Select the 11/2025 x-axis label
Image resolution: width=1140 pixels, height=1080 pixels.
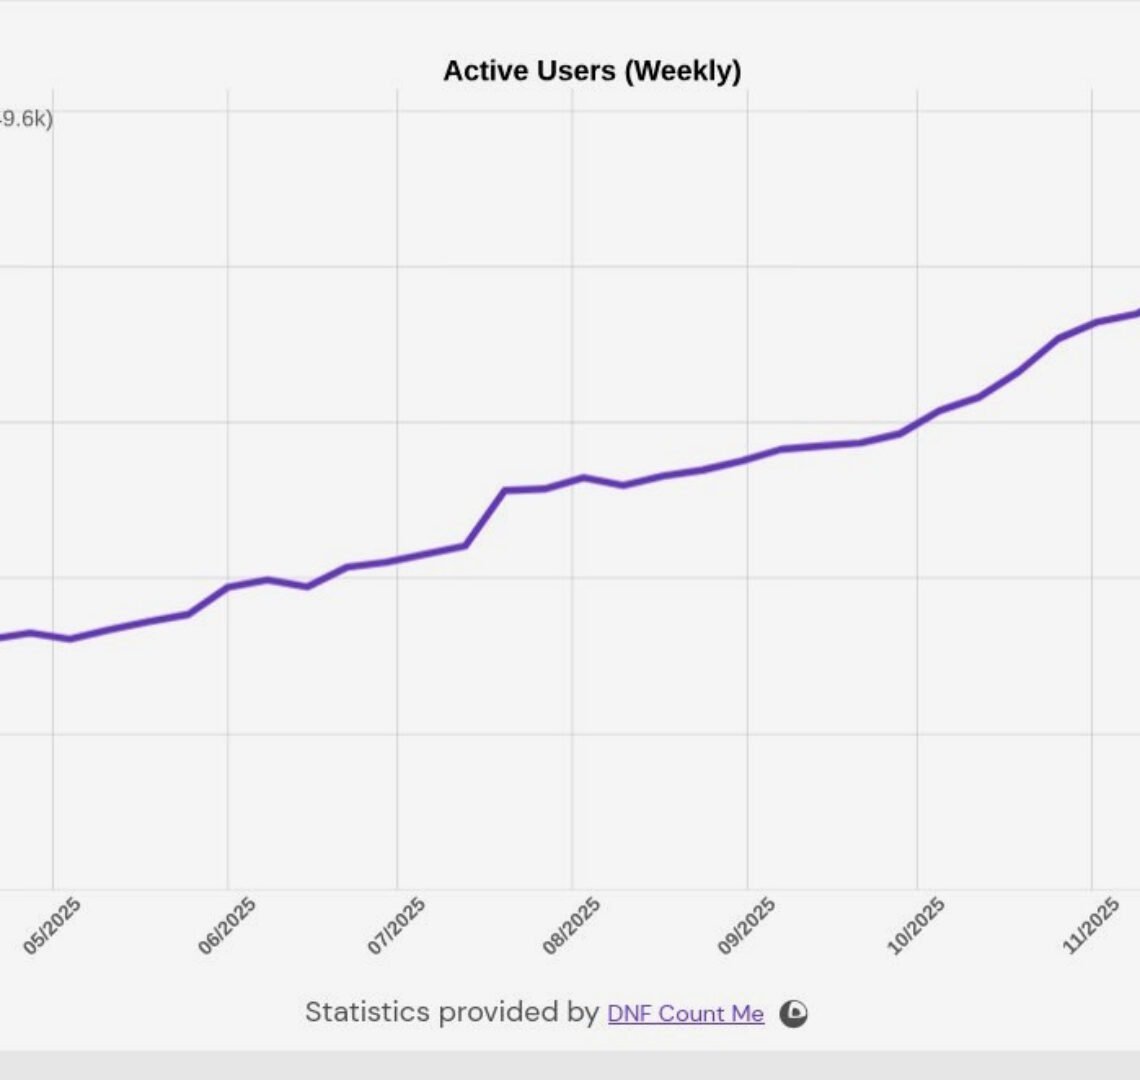point(1091,925)
